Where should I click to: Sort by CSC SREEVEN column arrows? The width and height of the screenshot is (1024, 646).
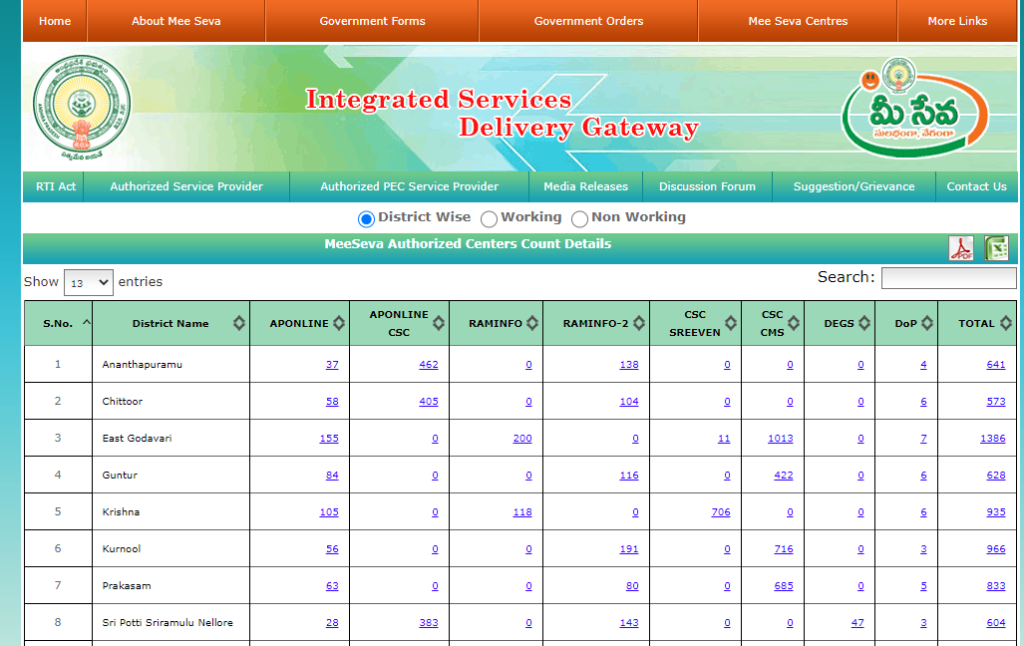click(x=731, y=323)
